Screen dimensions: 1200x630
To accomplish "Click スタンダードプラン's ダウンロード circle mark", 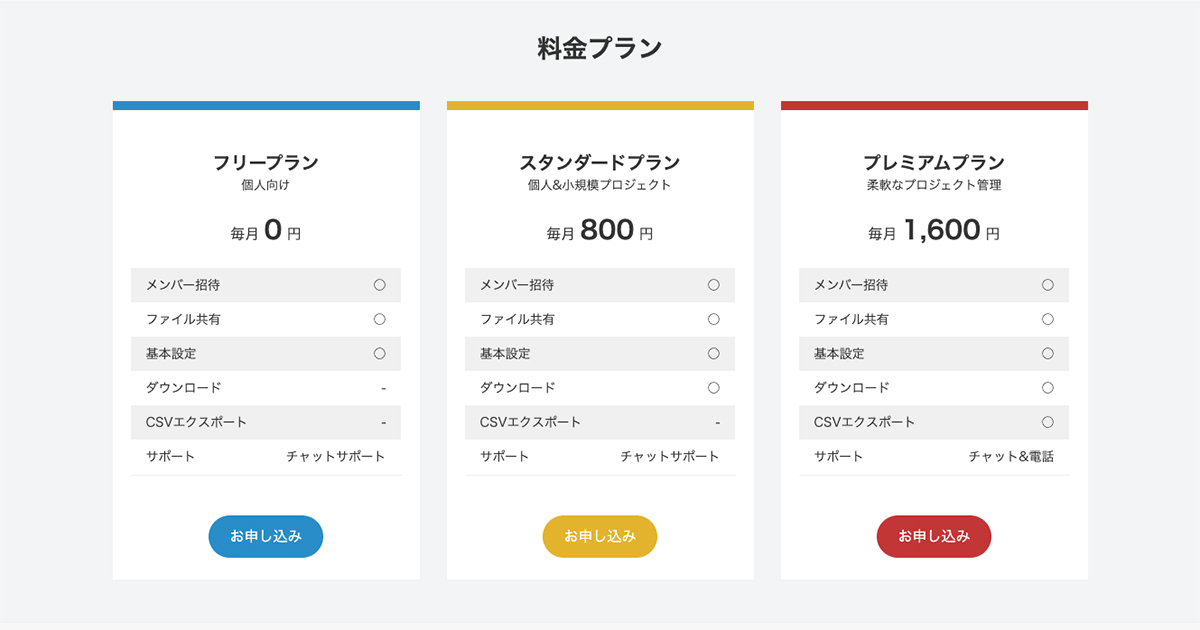I will click(x=713, y=387).
